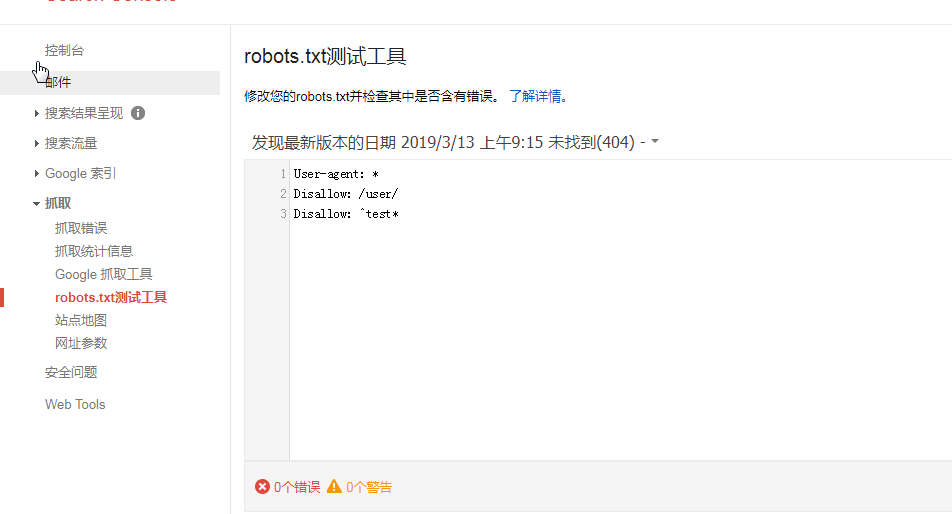Select 抓取错误 under 抓取

[81, 228]
